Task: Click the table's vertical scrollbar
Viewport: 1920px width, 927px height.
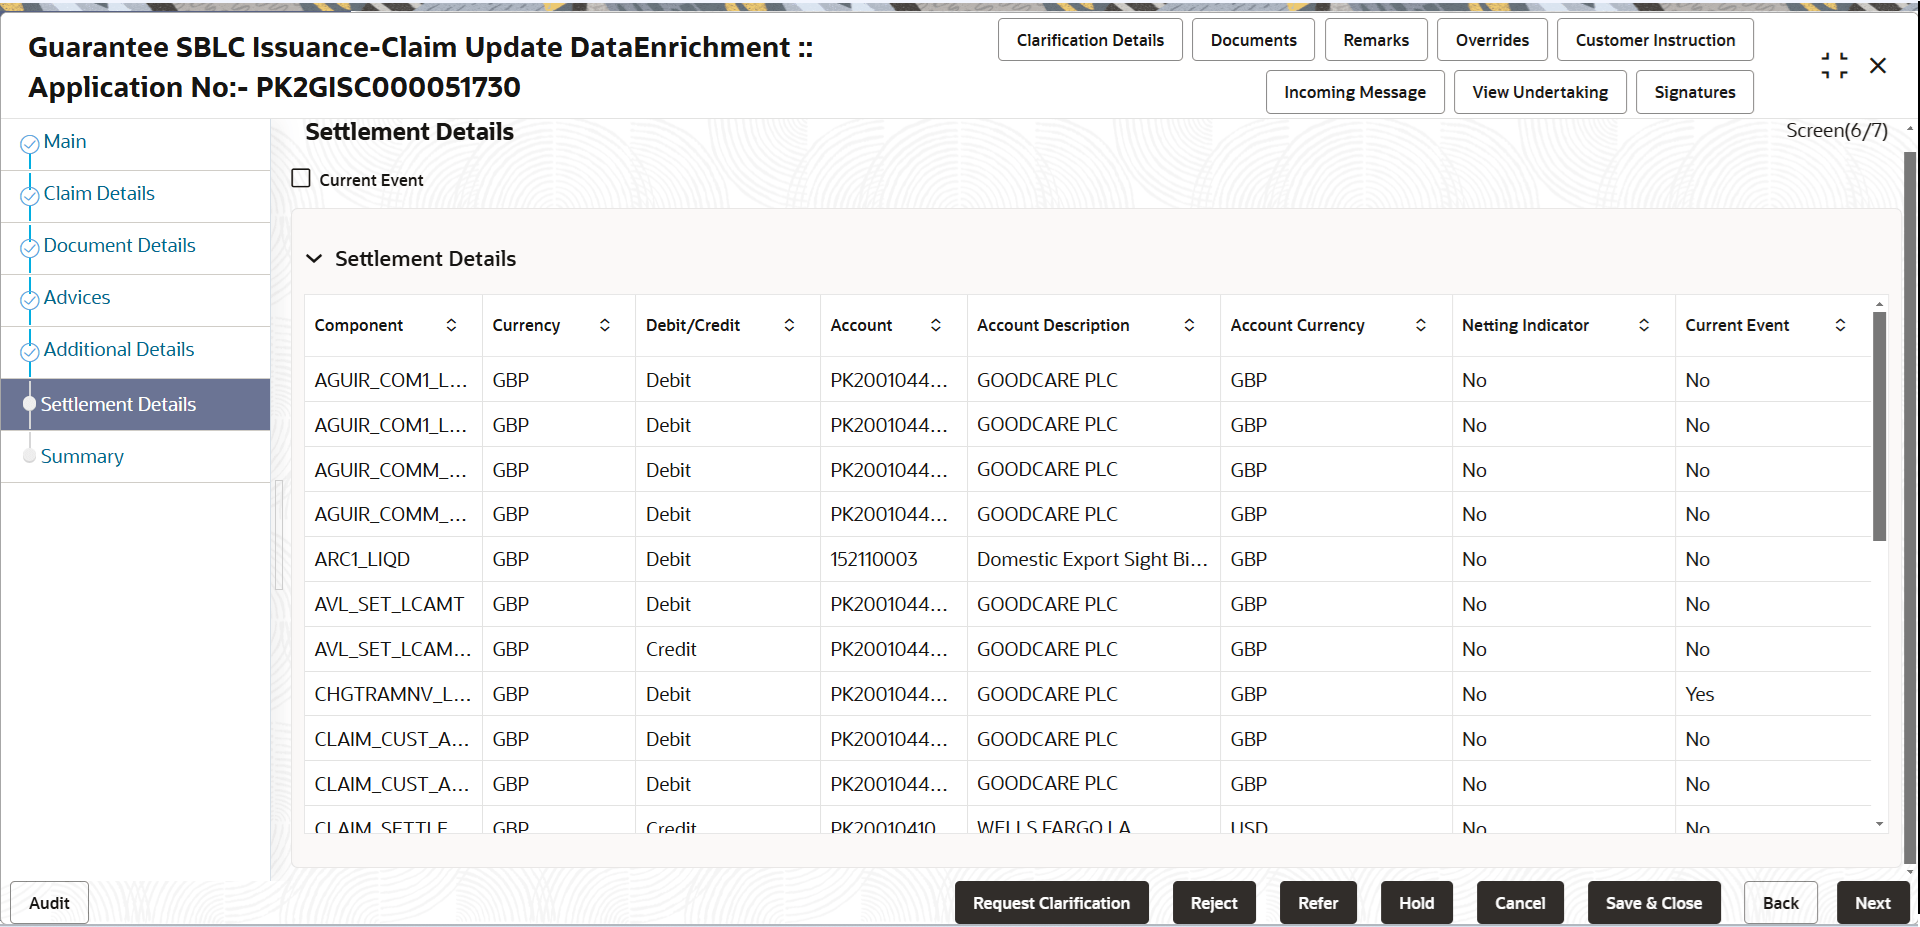Action: (1880, 420)
